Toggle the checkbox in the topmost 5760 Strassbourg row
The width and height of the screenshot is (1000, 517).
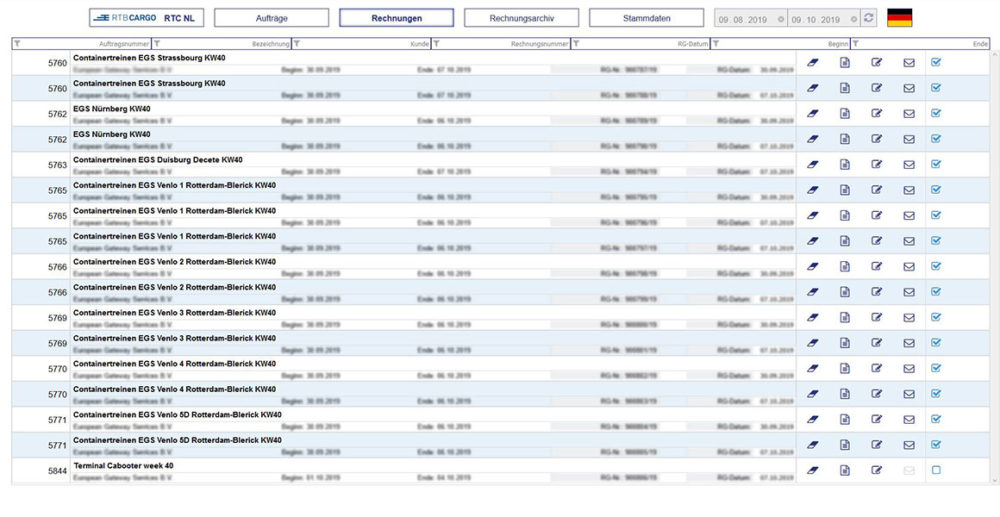936,62
